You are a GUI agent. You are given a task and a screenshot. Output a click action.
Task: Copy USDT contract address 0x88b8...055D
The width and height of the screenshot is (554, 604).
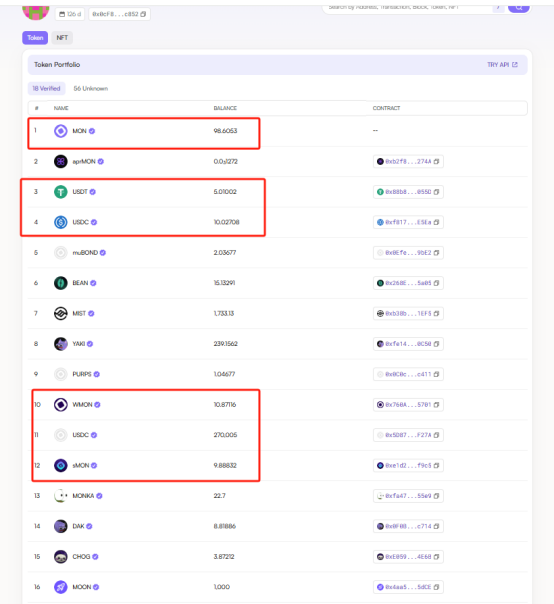click(436, 192)
